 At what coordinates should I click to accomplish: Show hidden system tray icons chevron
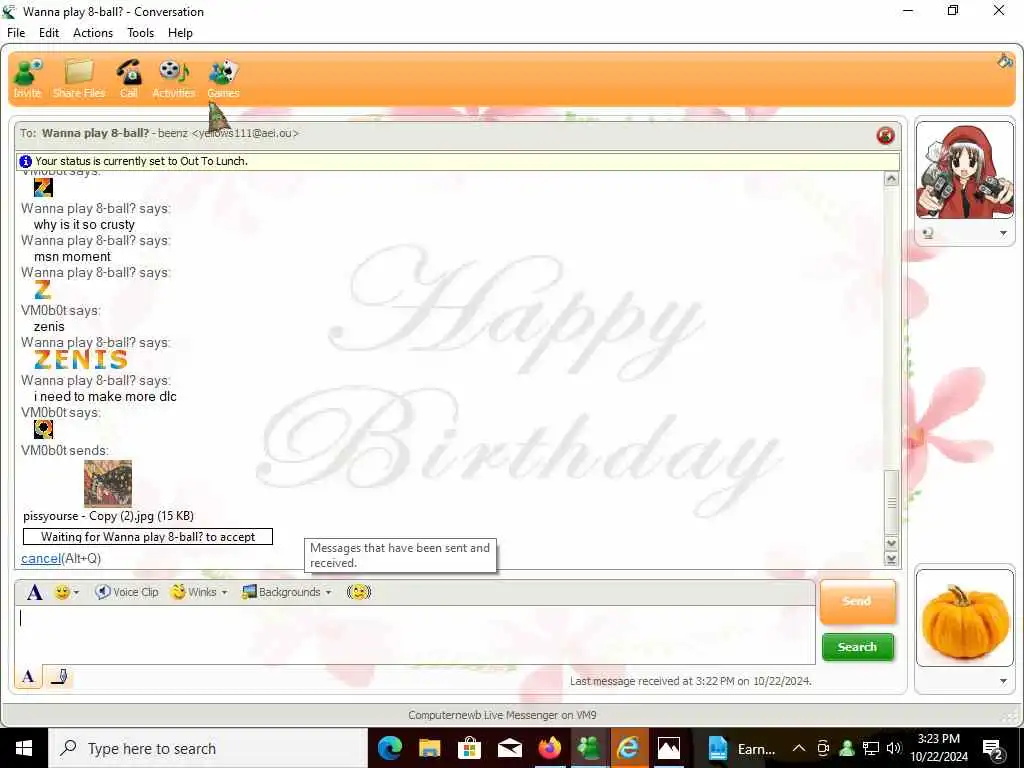pyautogui.click(x=799, y=748)
